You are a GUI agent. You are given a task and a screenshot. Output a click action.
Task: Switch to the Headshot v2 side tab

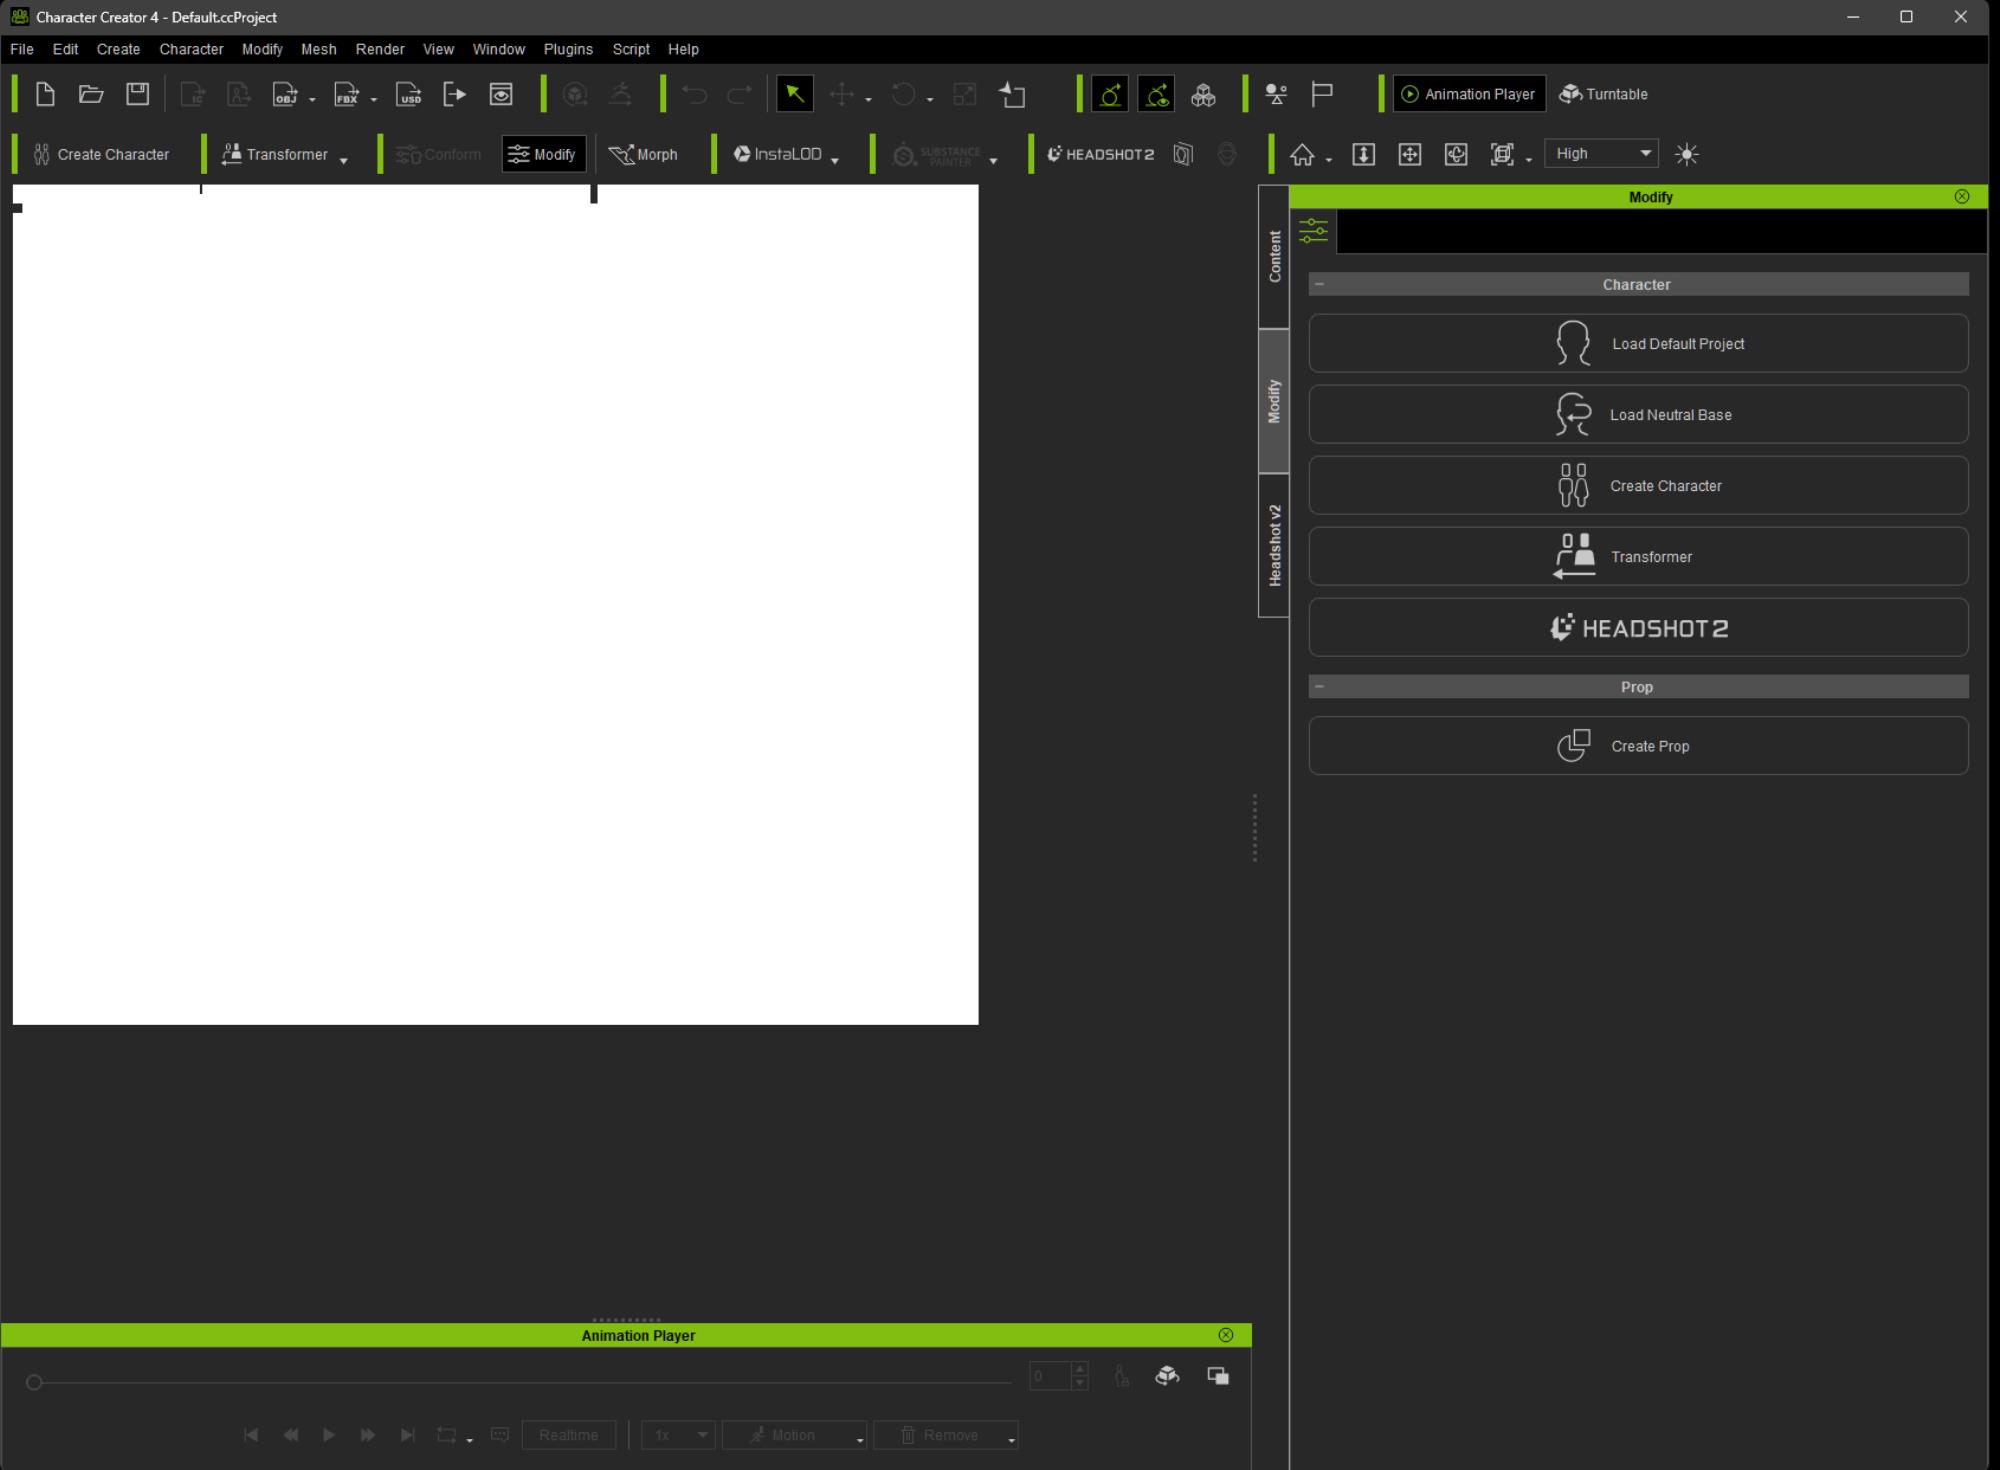(1274, 545)
